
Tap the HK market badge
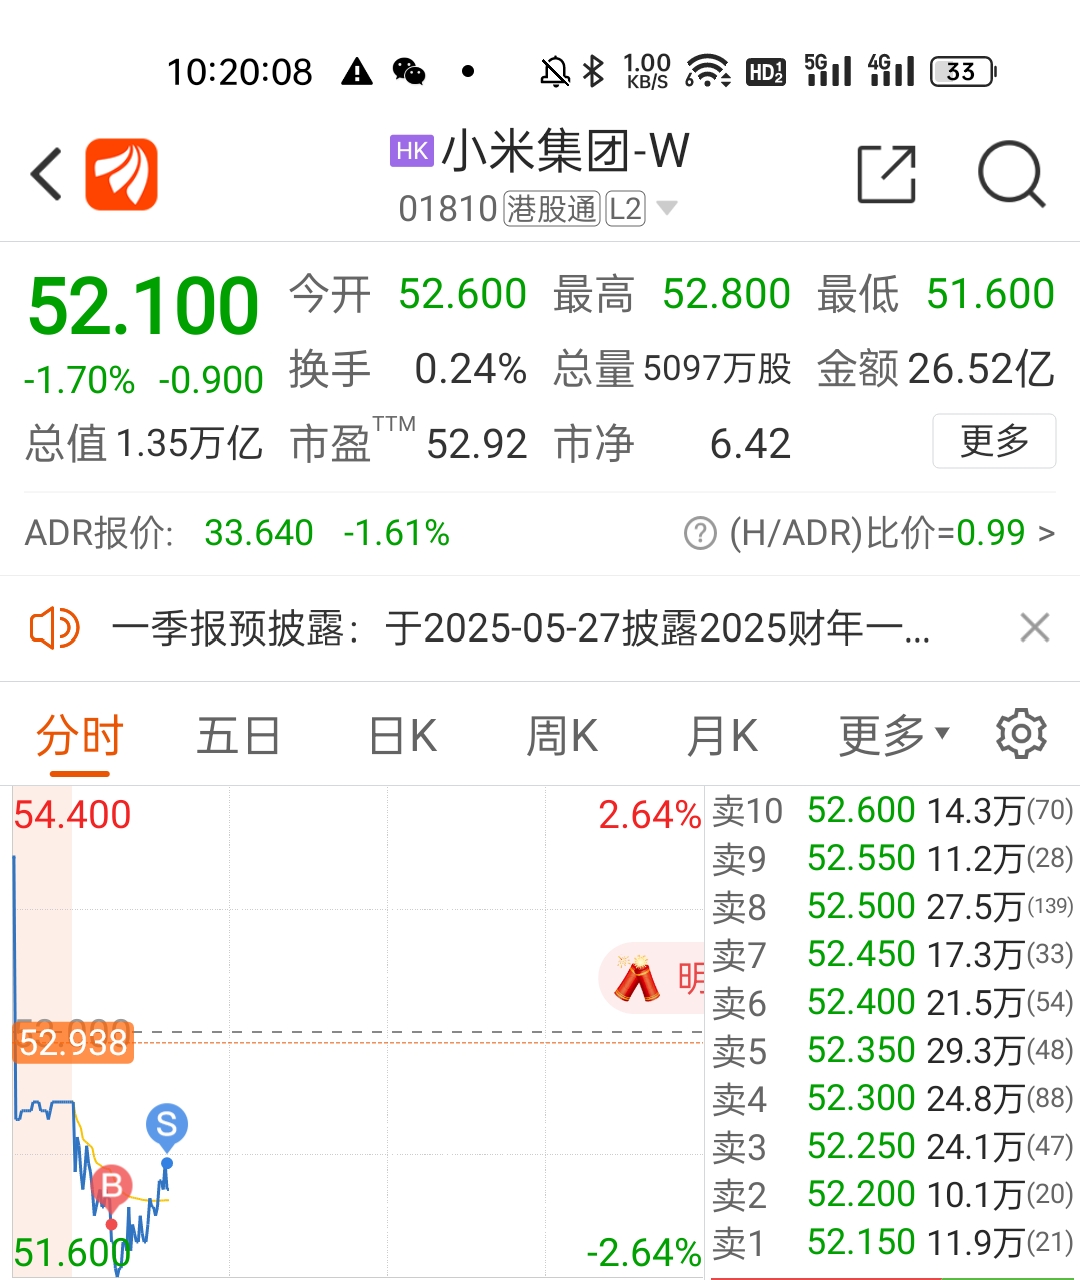click(412, 151)
